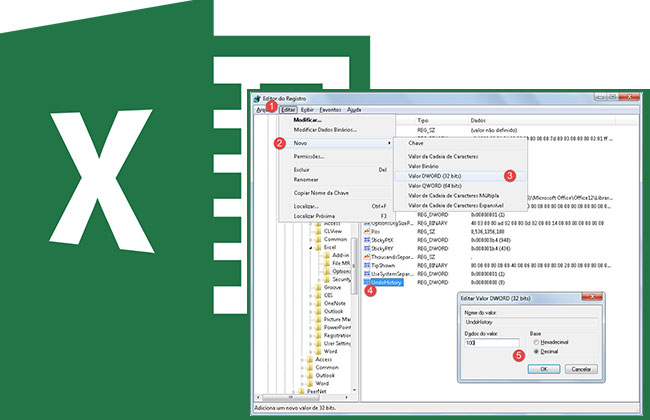The image size is (650, 420).
Task: Open the Favoritos menu
Action: pos(330,110)
